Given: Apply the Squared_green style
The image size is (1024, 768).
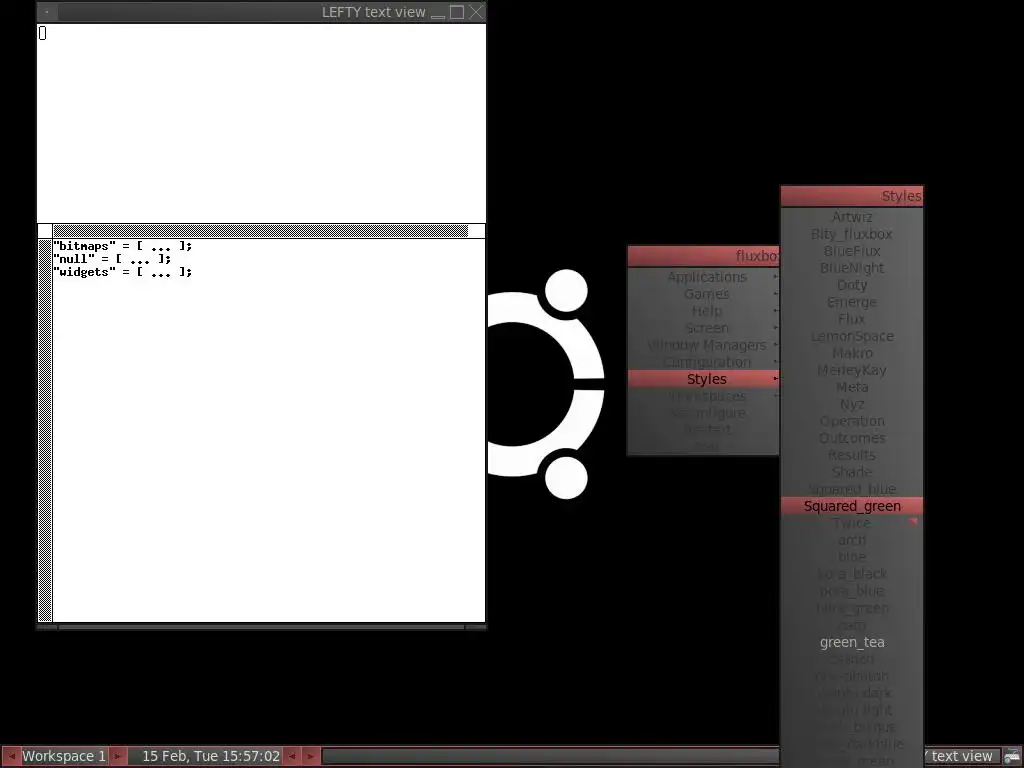Looking at the screenshot, I should 852,506.
